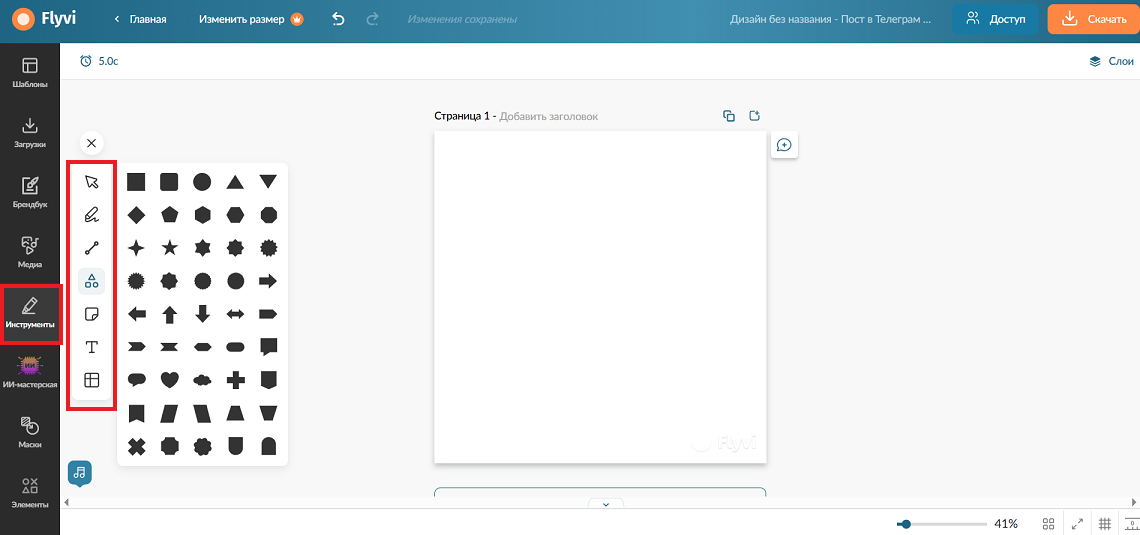This screenshot has height=535, width=1140.
Task: Choose the line connector tool
Action: click(92, 248)
